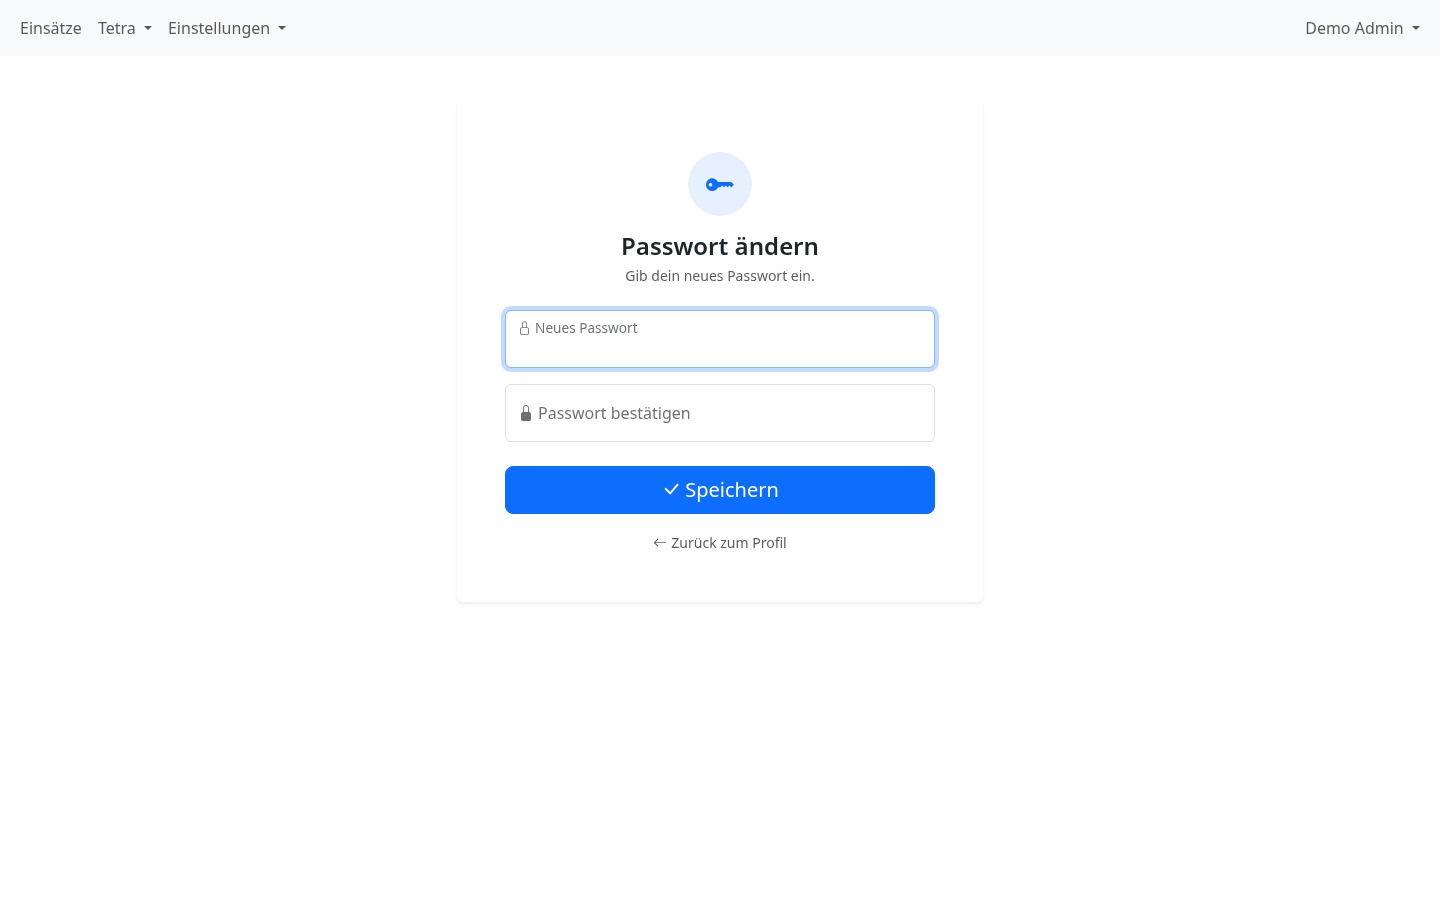This screenshot has width=1440, height=900.
Task: Expand the Demo Admin dropdown caret
Action: 1416,29
